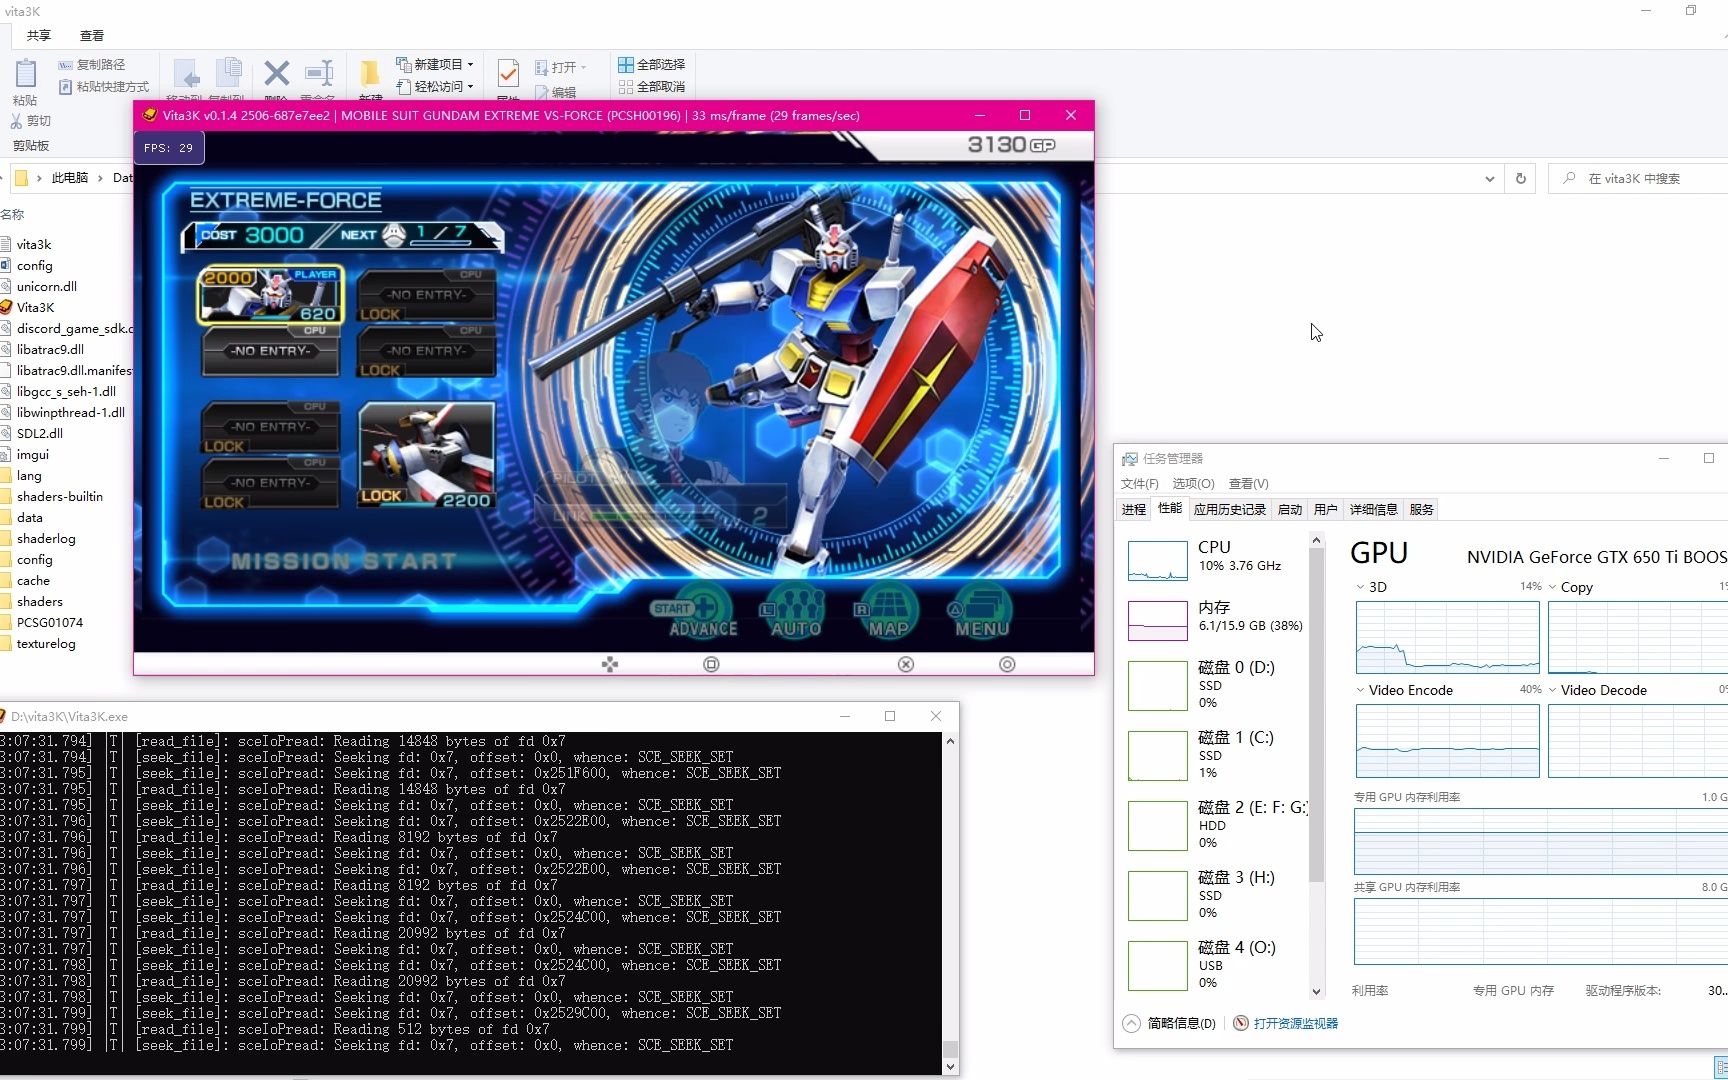The width and height of the screenshot is (1728, 1080).
Task: Open the Share (共享) ribbon tab
Action: coord(39,35)
